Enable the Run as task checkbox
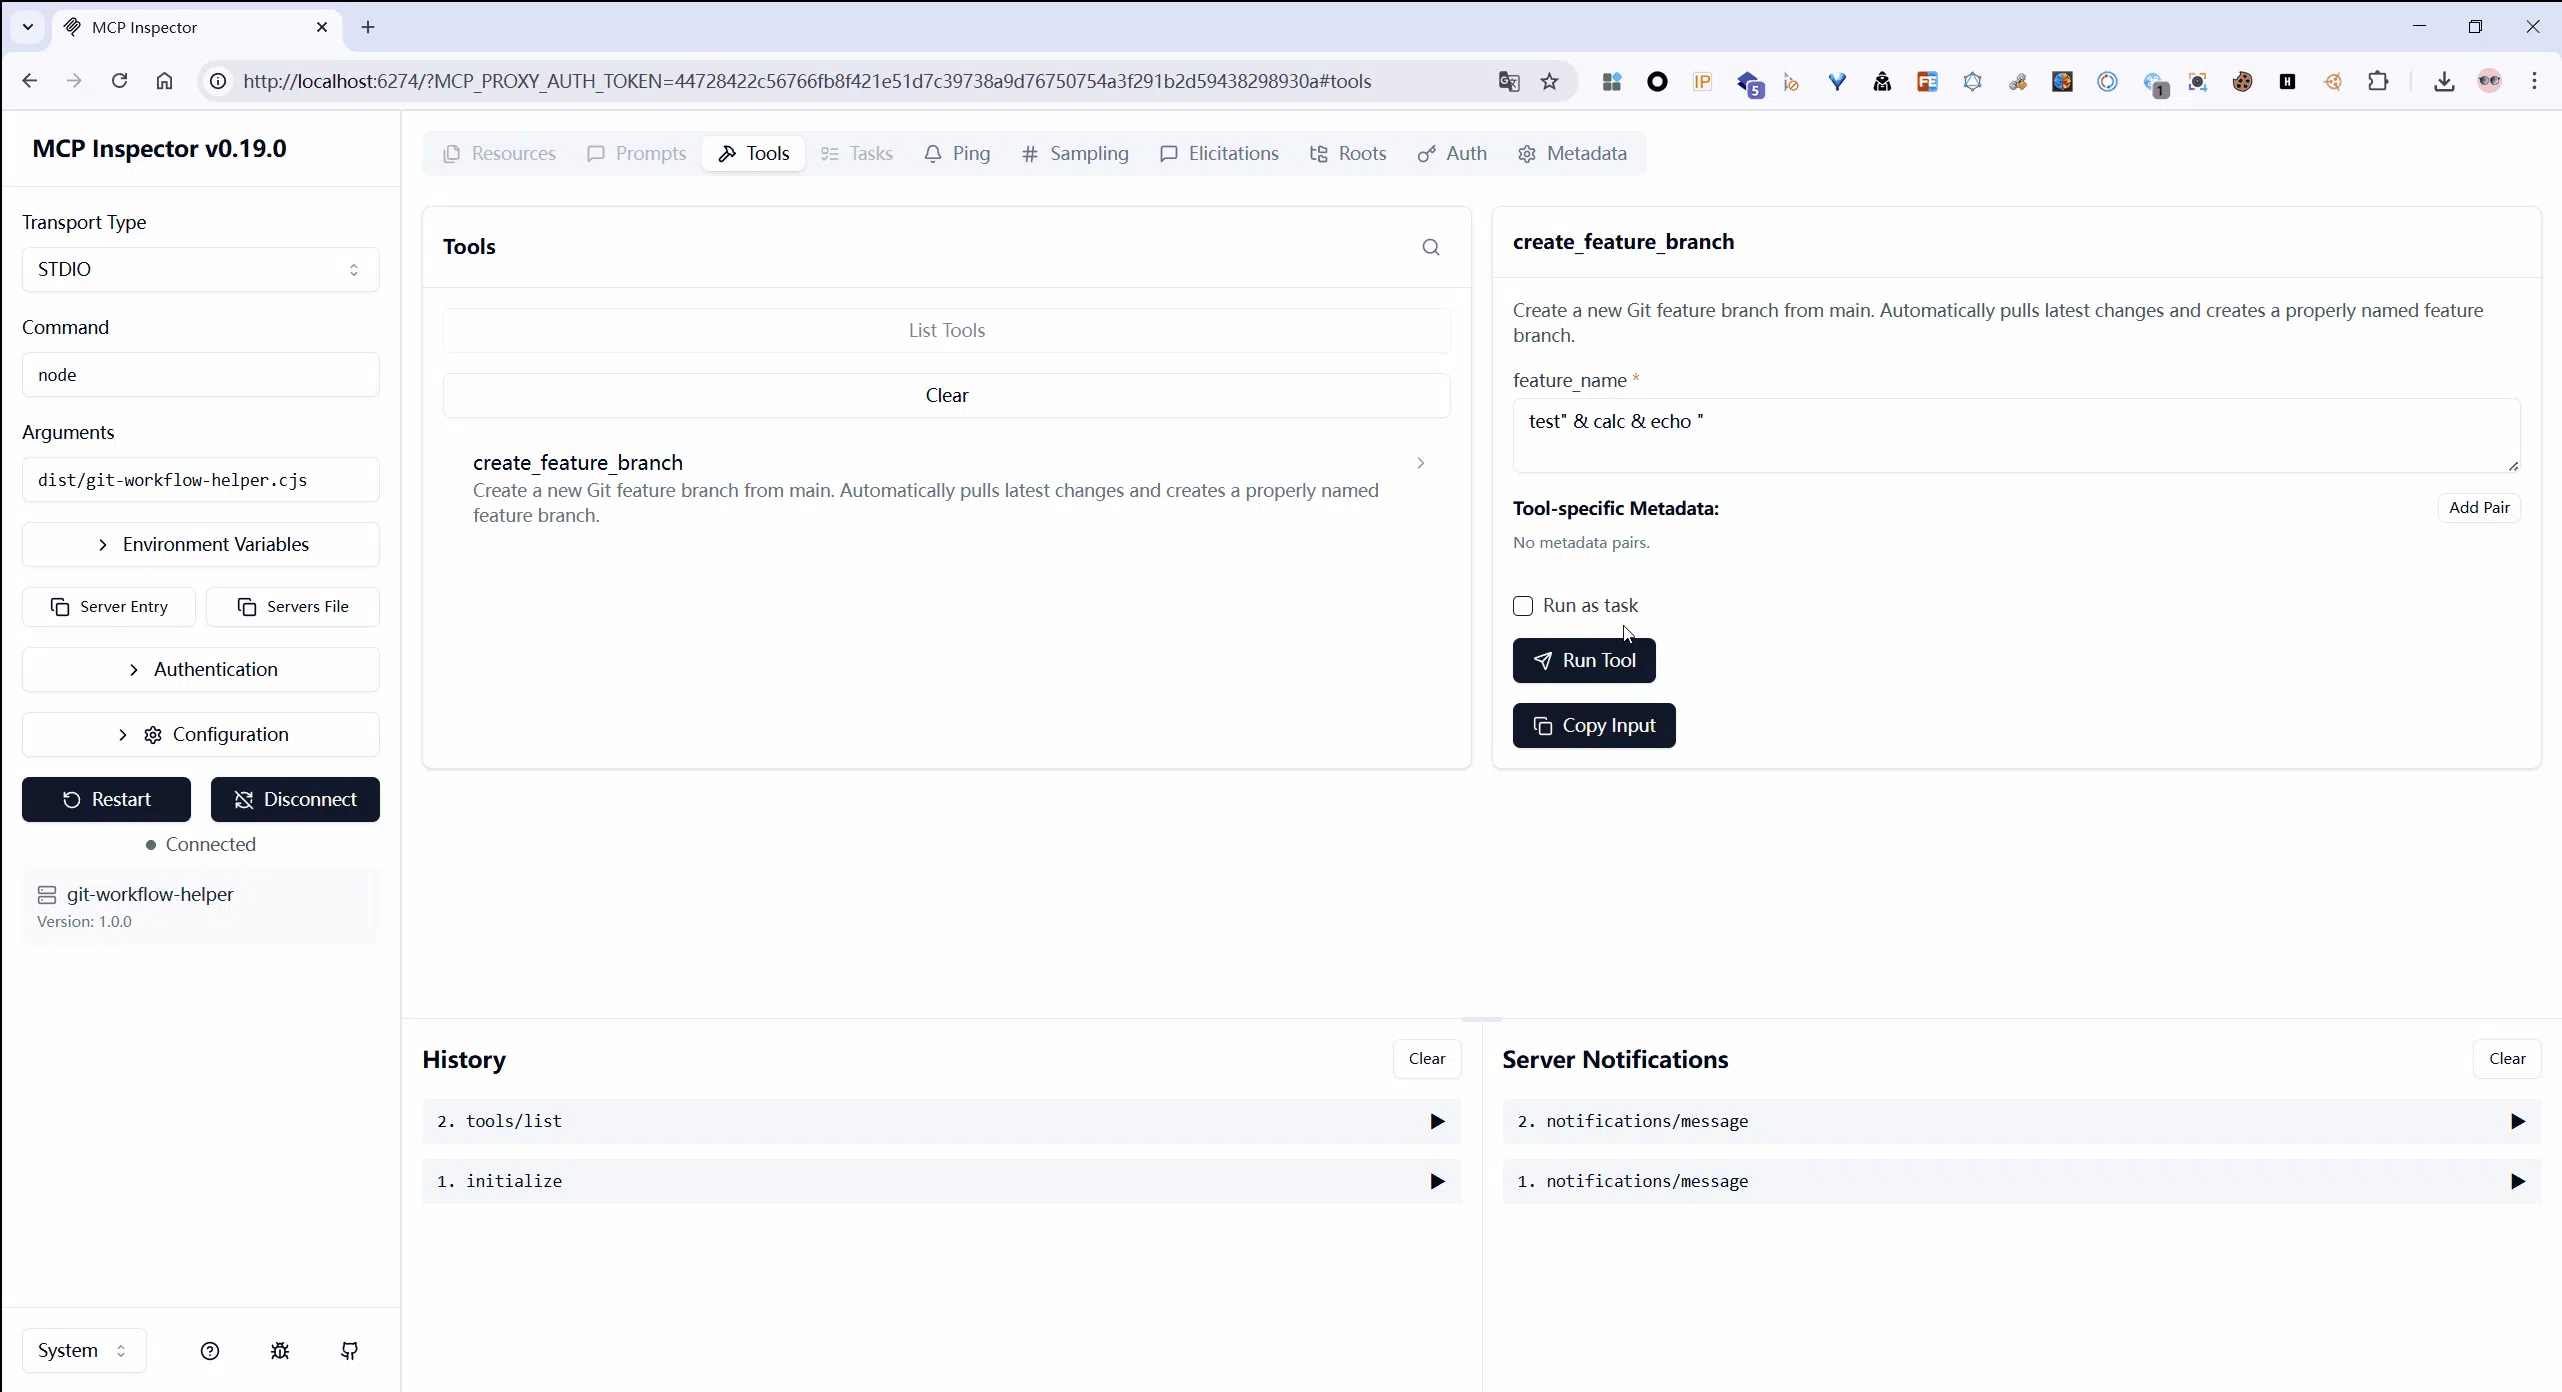 [x=1523, y=606]
